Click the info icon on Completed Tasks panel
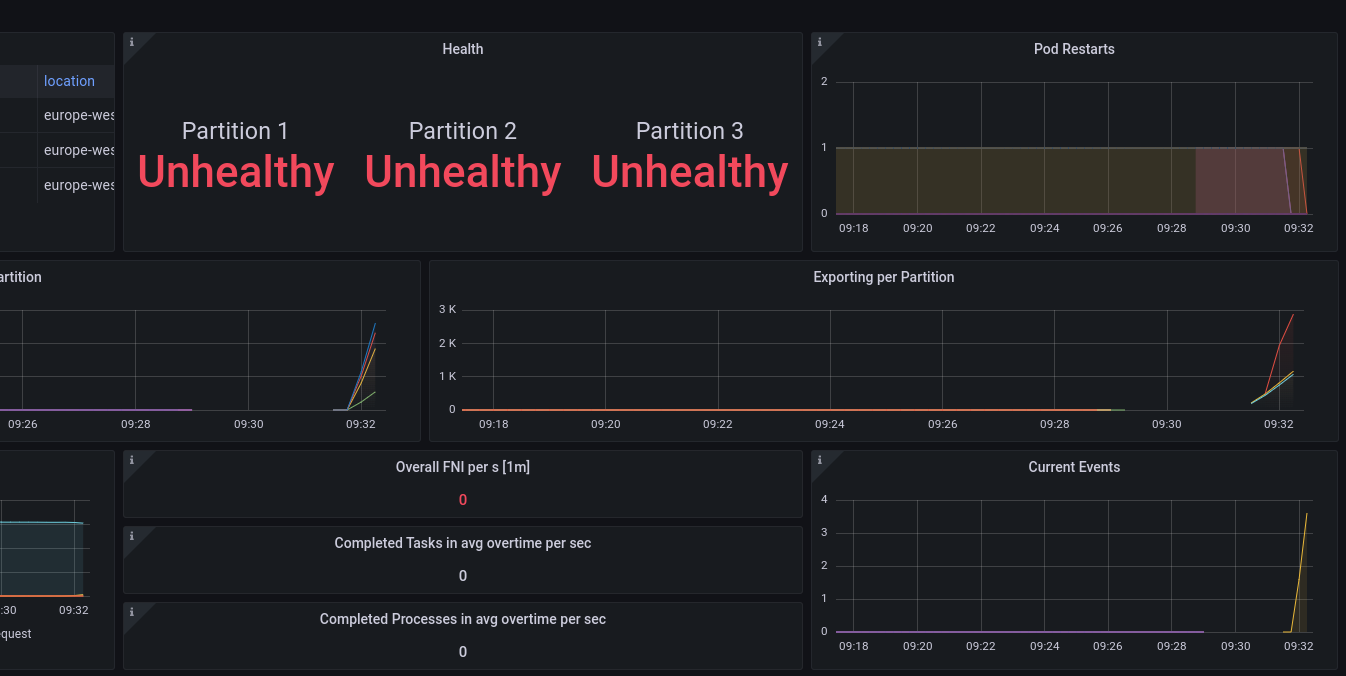The image size is (1346, 676). click(131, 536)
